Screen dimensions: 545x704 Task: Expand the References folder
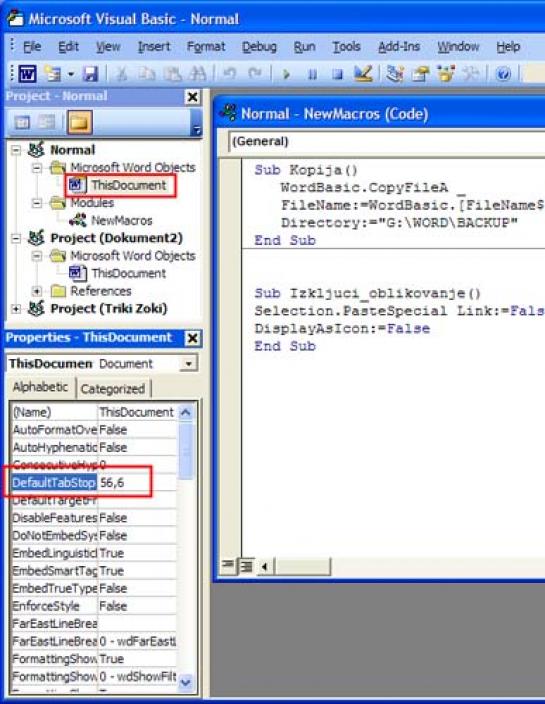37,291
